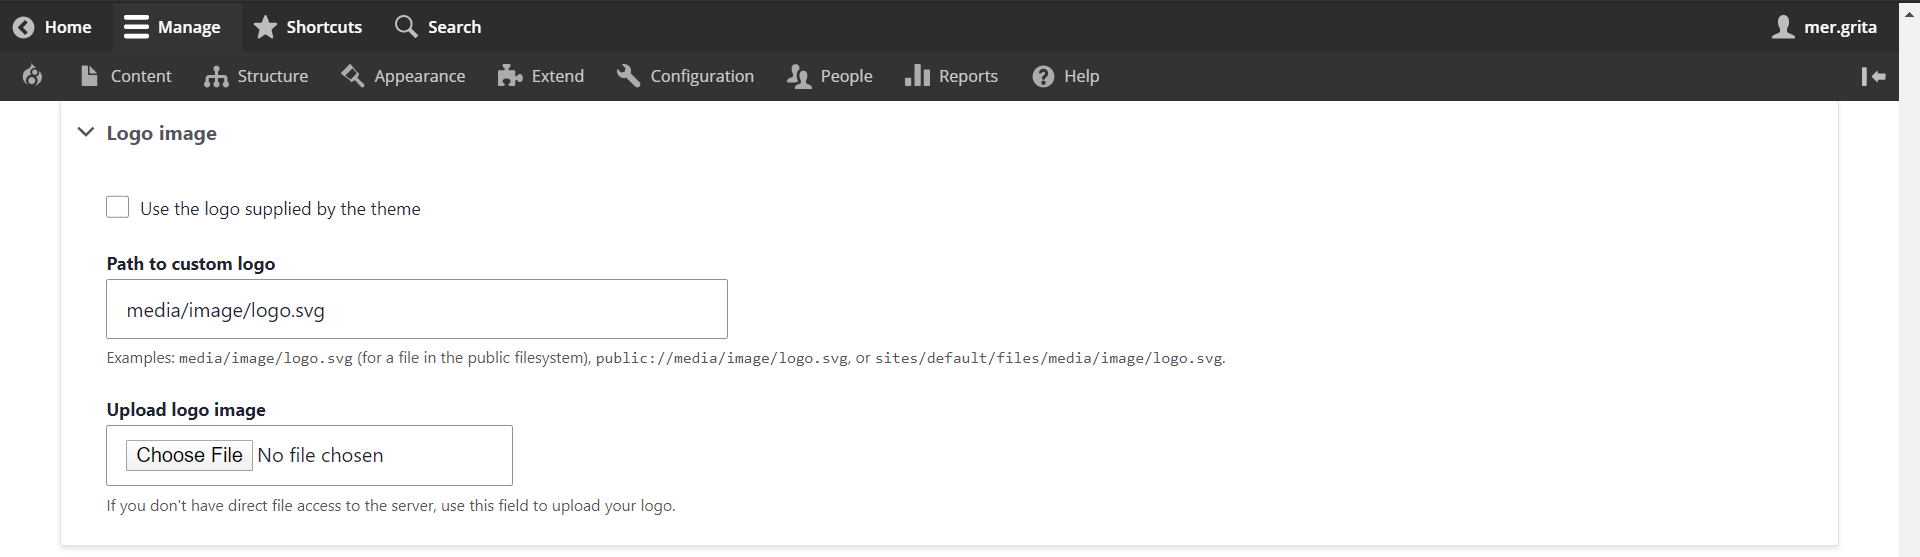Click the Extend puzzle piece icon
Image resolution: width=1920 pixels, height=557 pixels.
(x=510, y=76)
